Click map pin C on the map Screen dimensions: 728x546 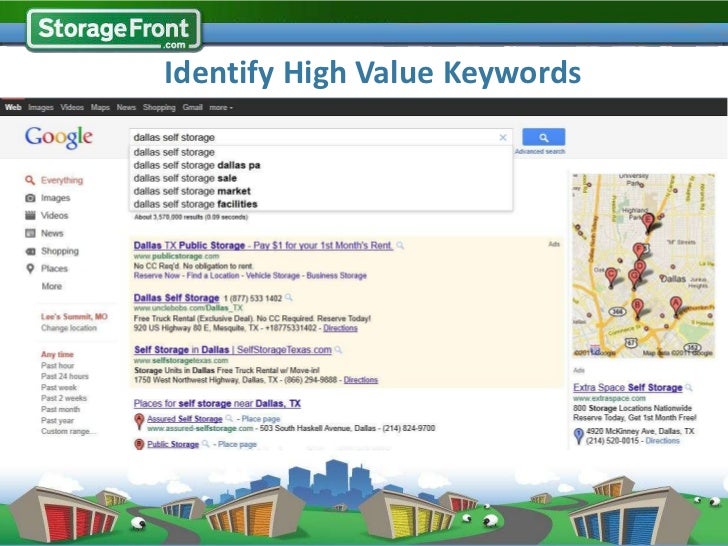point(611,277)
